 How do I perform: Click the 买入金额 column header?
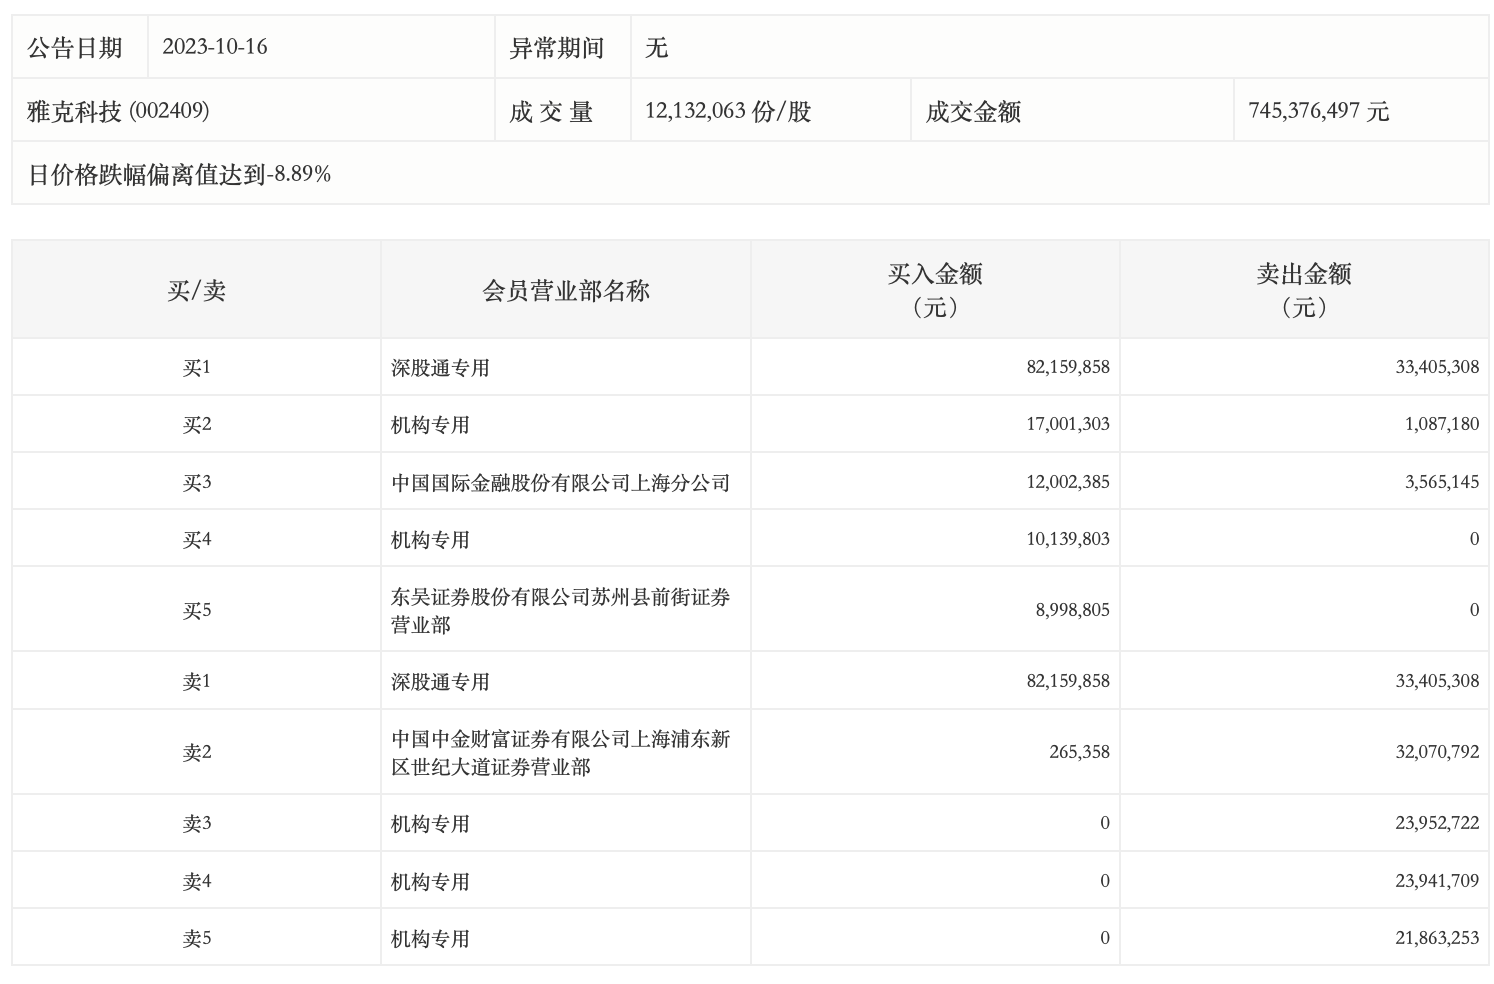pyautogui.click(x=934, y=290)
